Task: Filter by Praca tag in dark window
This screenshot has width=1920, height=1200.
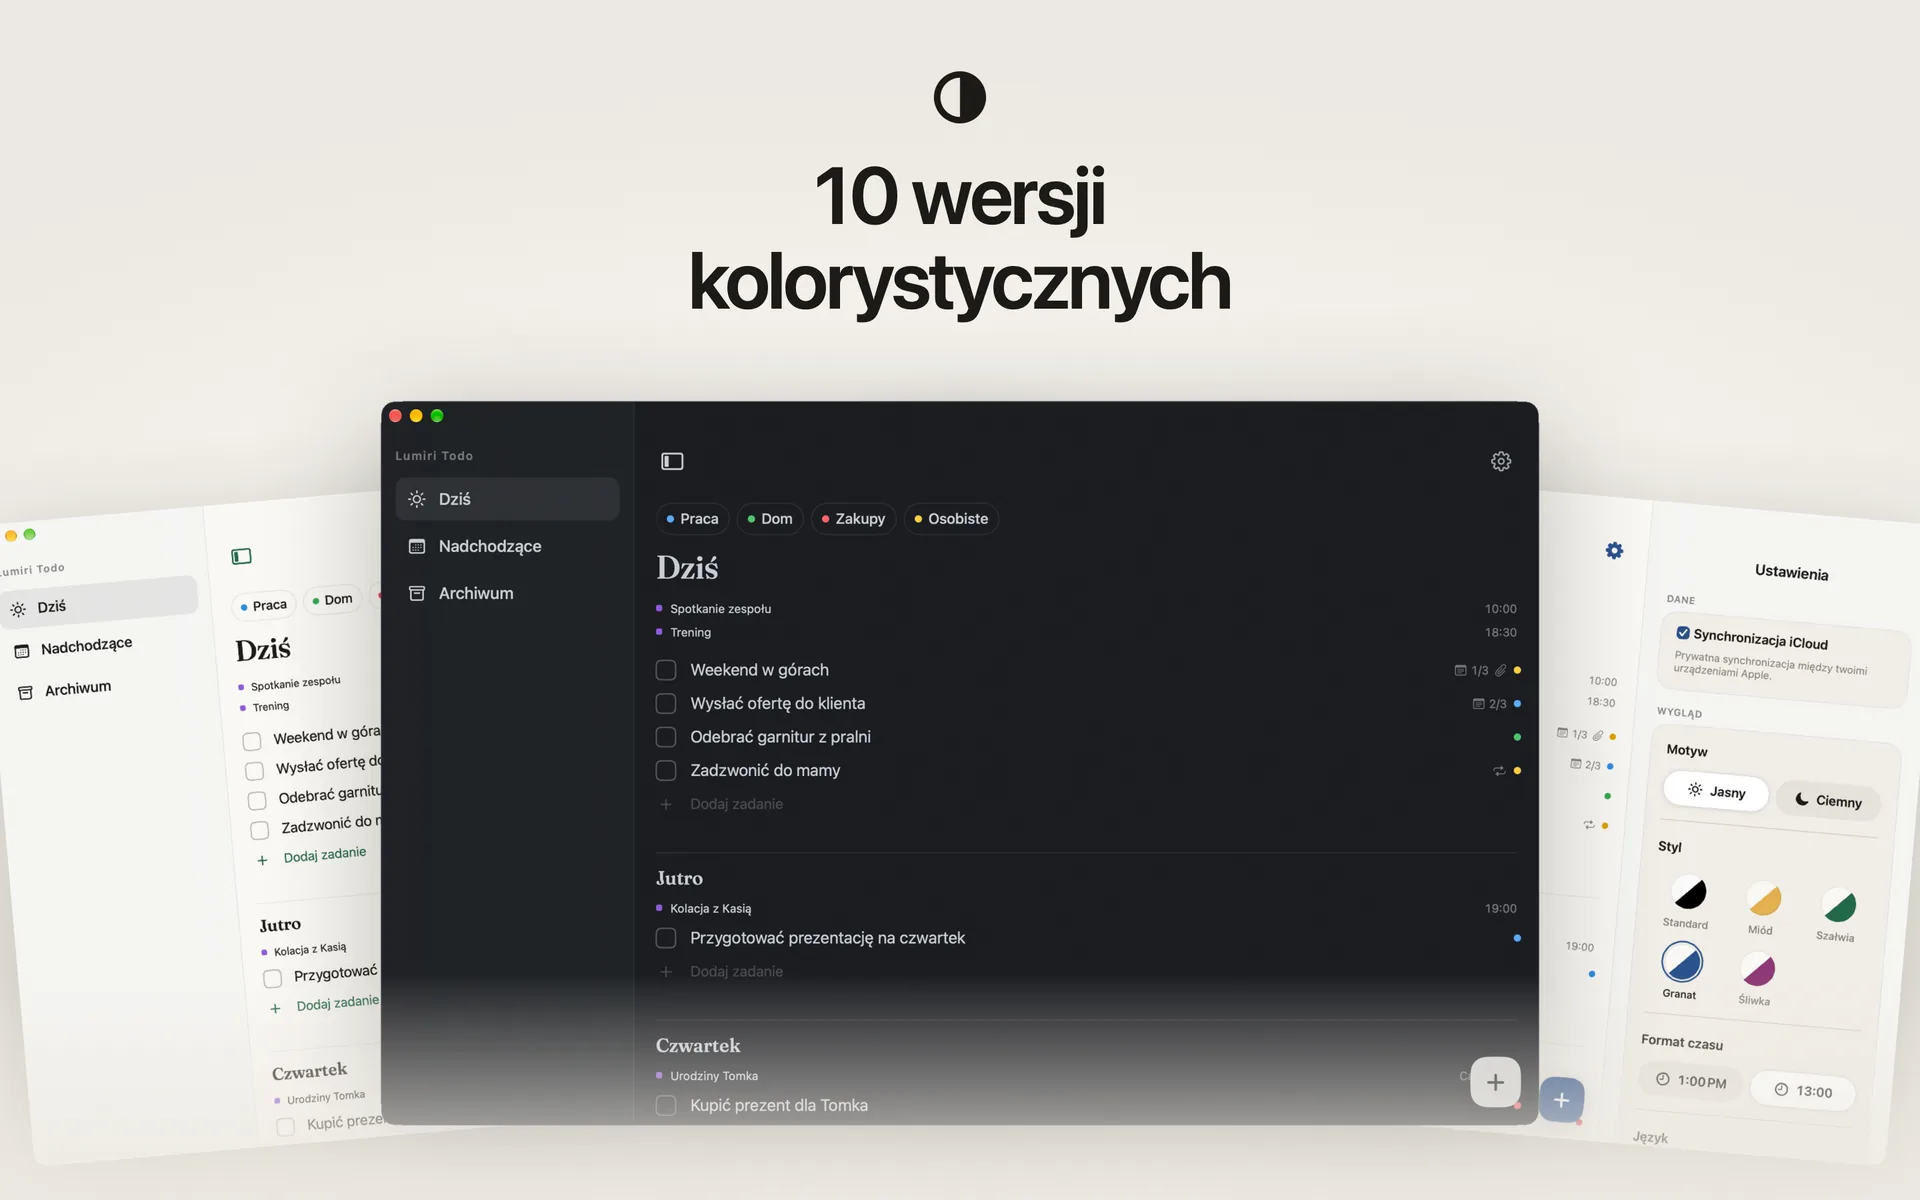Action: click(692, 519)
